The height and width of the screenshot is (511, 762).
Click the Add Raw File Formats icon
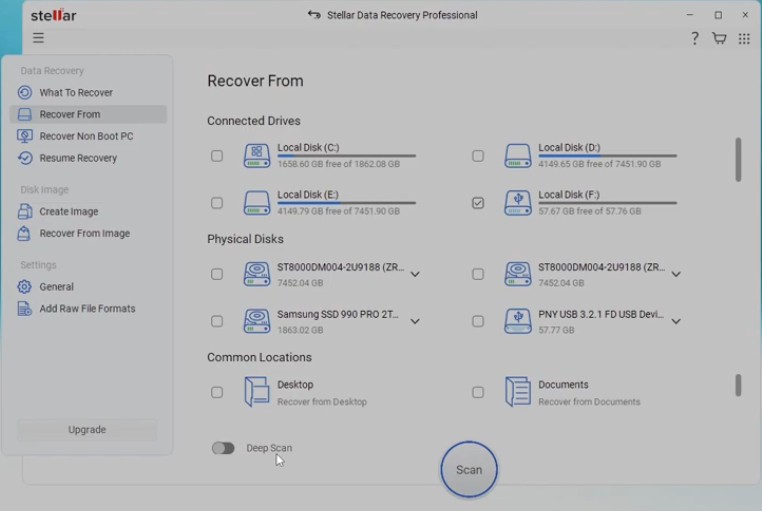tap(24, 308)
